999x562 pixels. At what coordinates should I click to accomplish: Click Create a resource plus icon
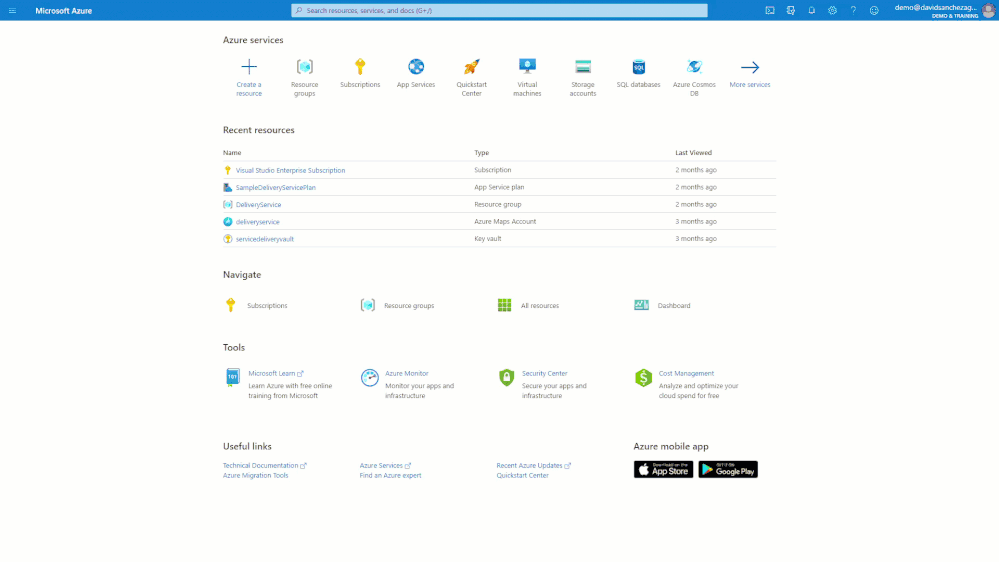pos(249,67)
